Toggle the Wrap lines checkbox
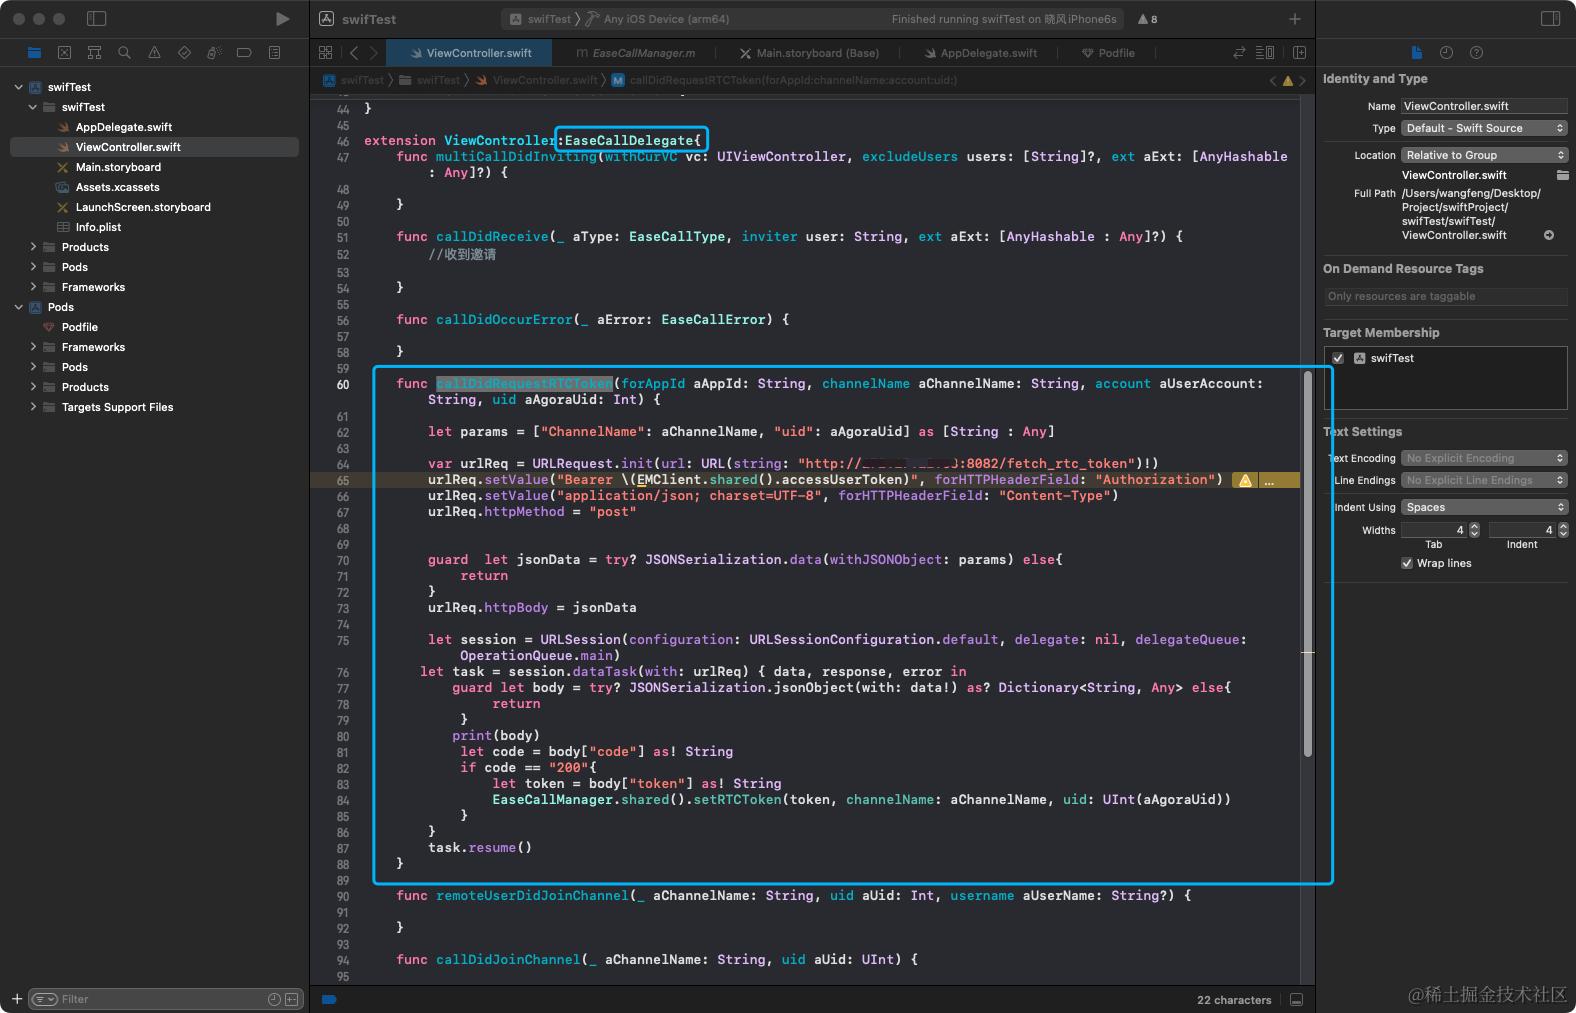Screen dimensions: 1576x1013 1407,563
